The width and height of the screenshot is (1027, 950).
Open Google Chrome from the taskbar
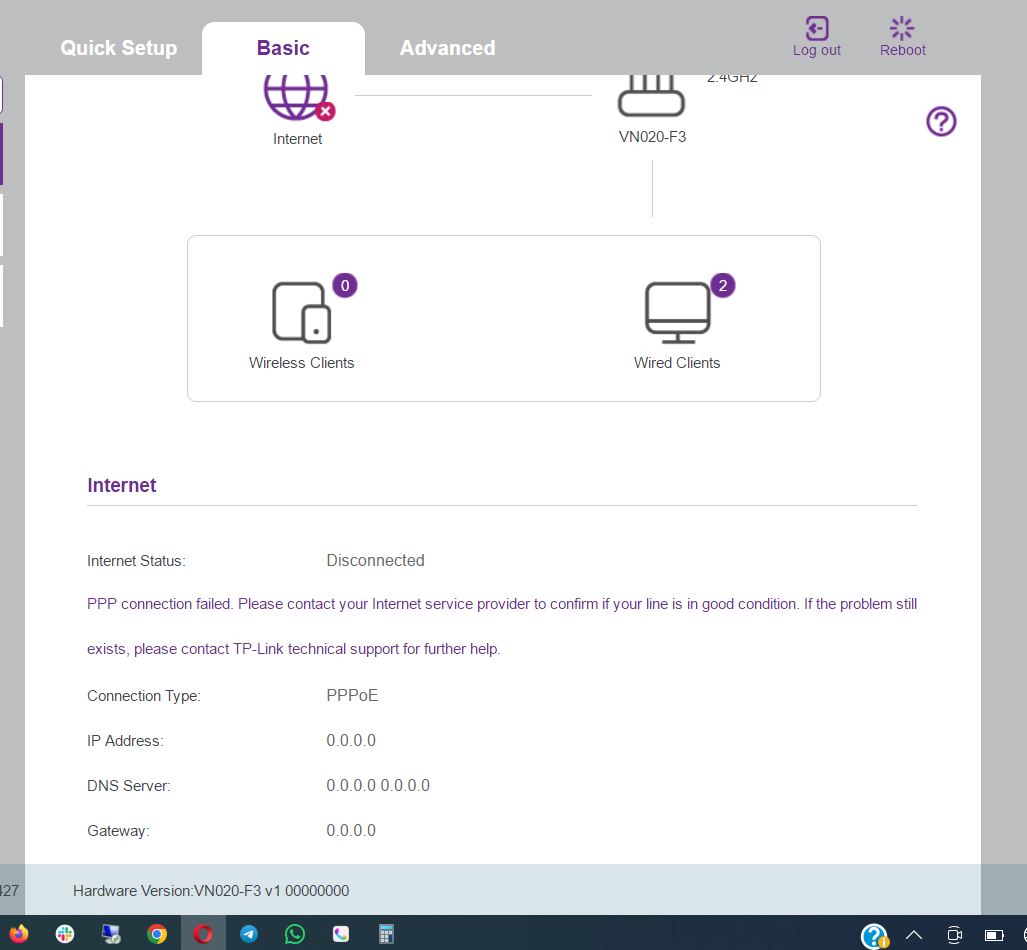157,934
